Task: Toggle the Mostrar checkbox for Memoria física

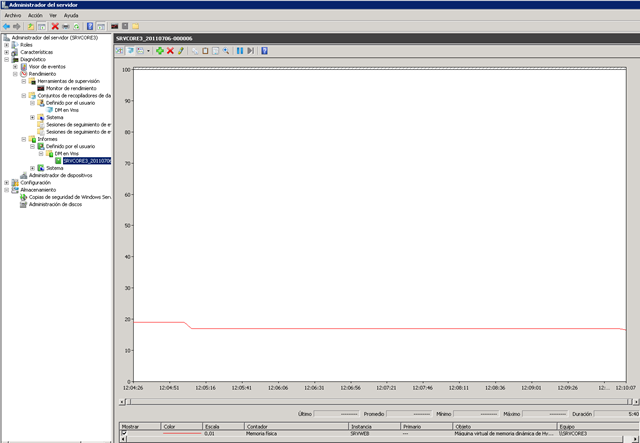Action: [124, 434]
